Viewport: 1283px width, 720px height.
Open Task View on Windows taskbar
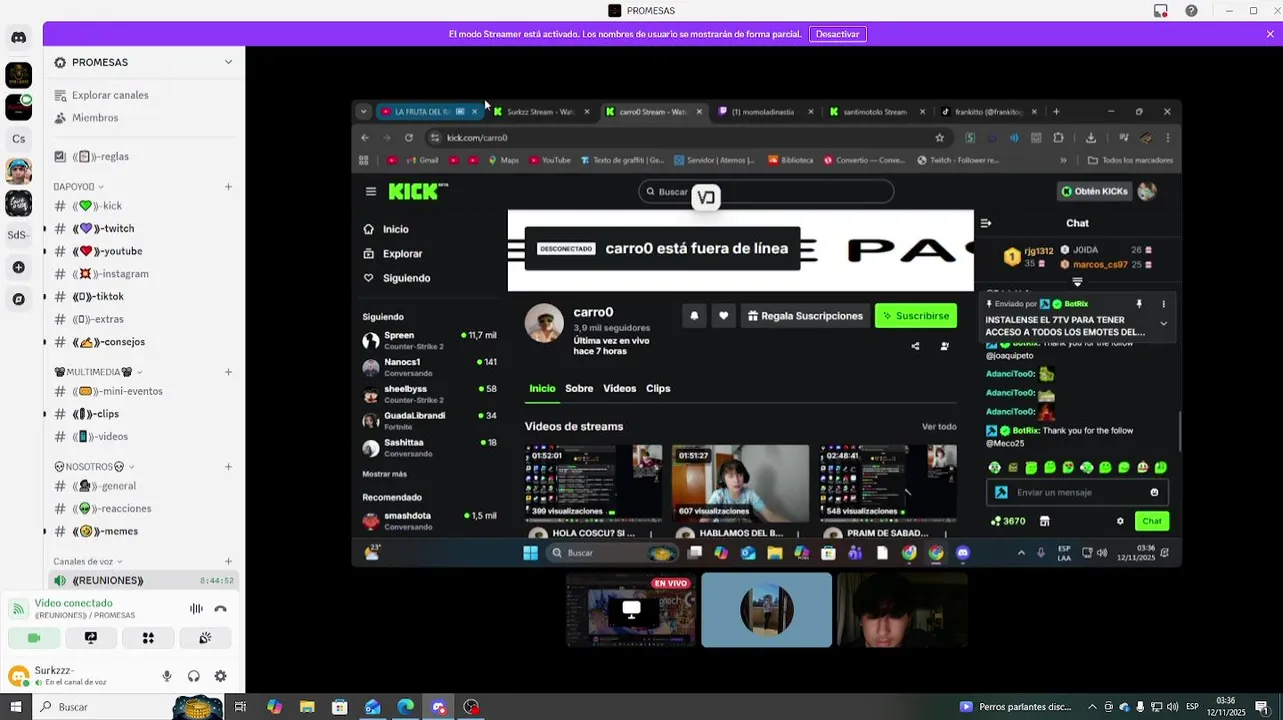(x=240, y=707)
